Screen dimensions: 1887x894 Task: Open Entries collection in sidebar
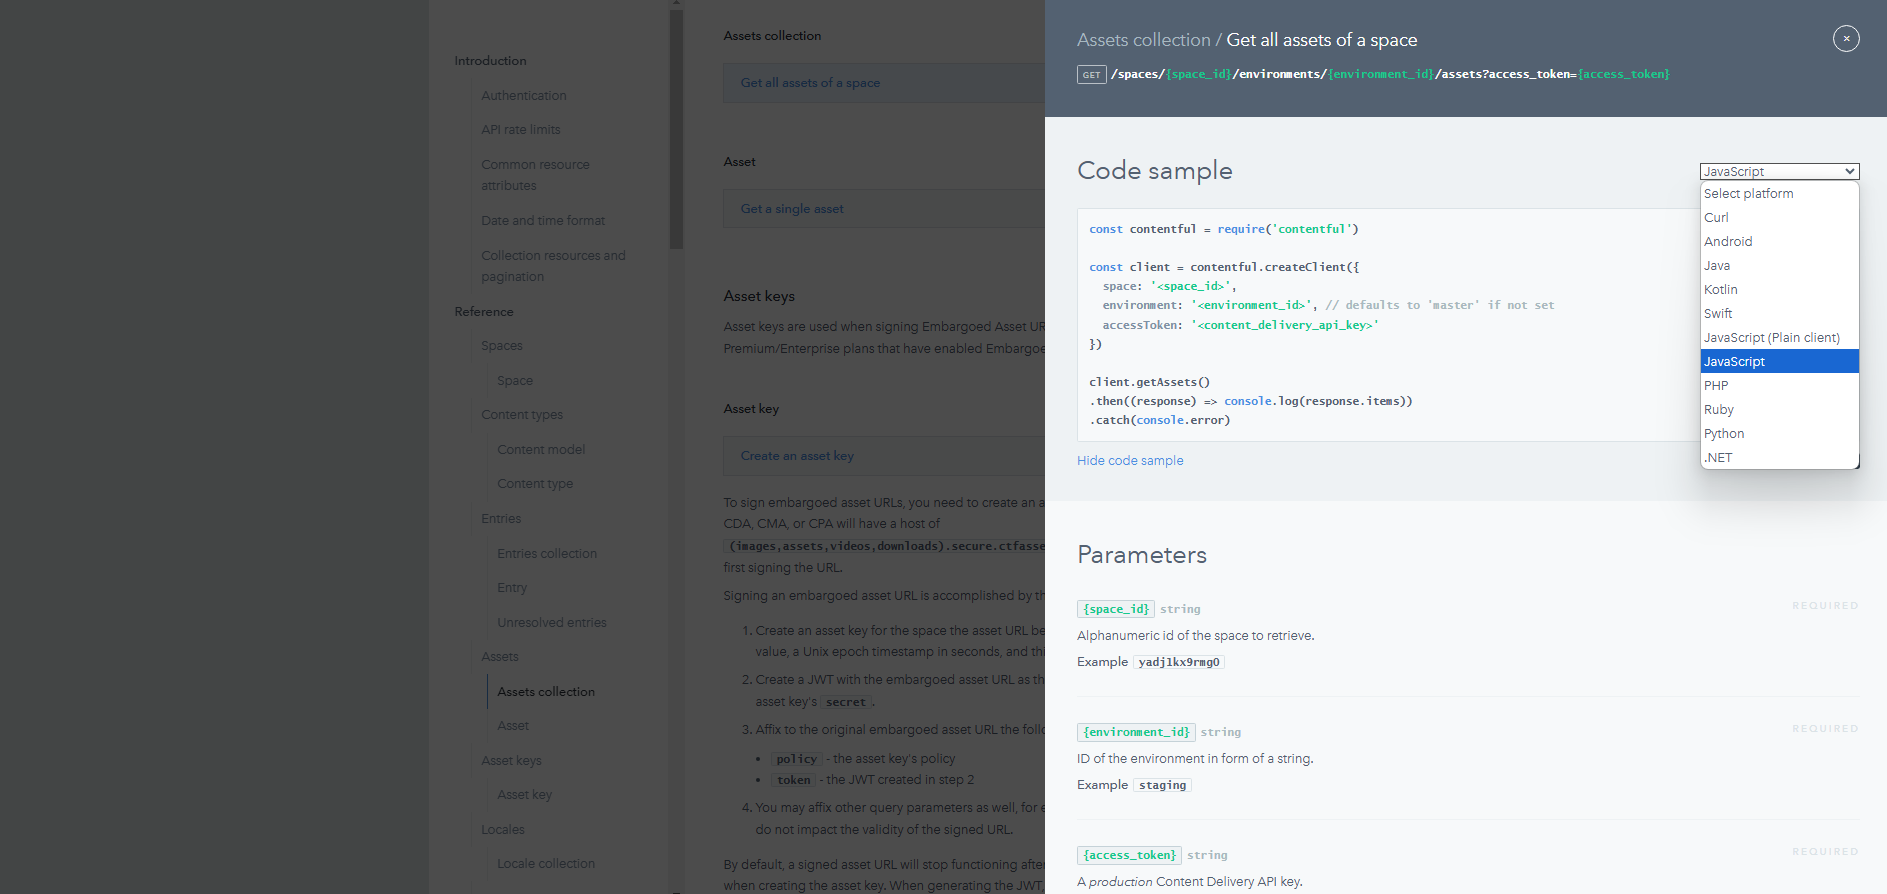(547, 554)
